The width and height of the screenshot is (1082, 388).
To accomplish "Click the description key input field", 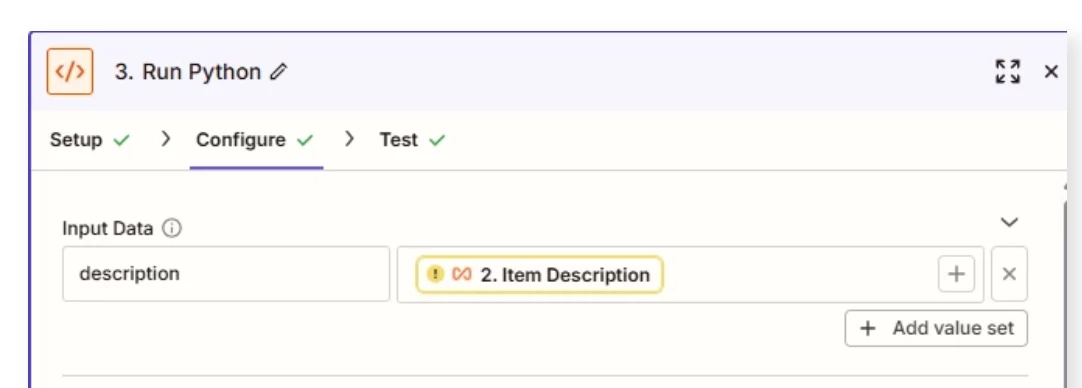I will pos(226,274).
